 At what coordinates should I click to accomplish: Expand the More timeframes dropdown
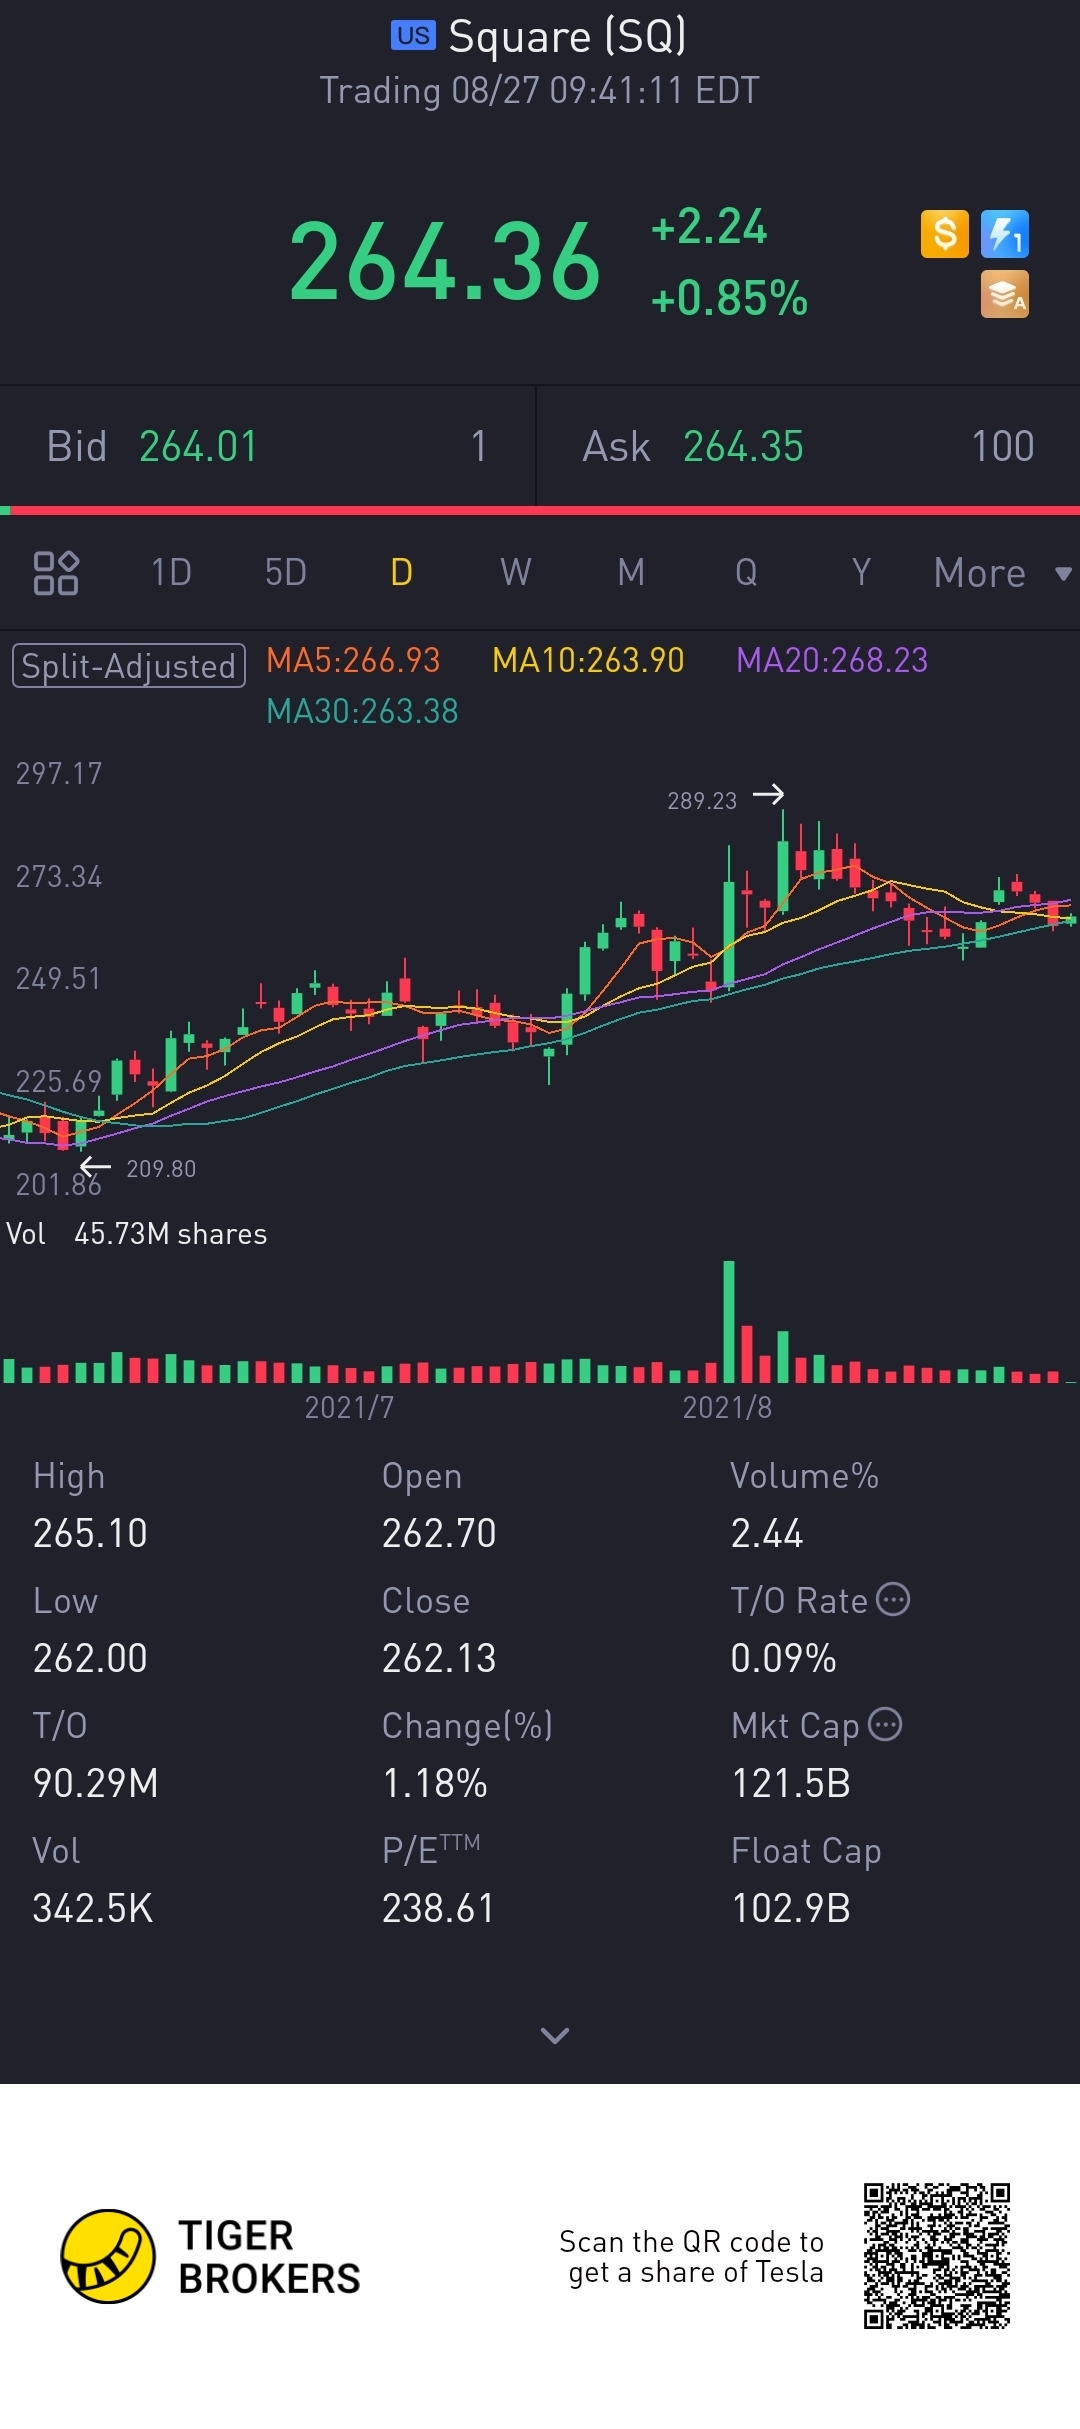pyautogui.click(x=1000, y=573)
